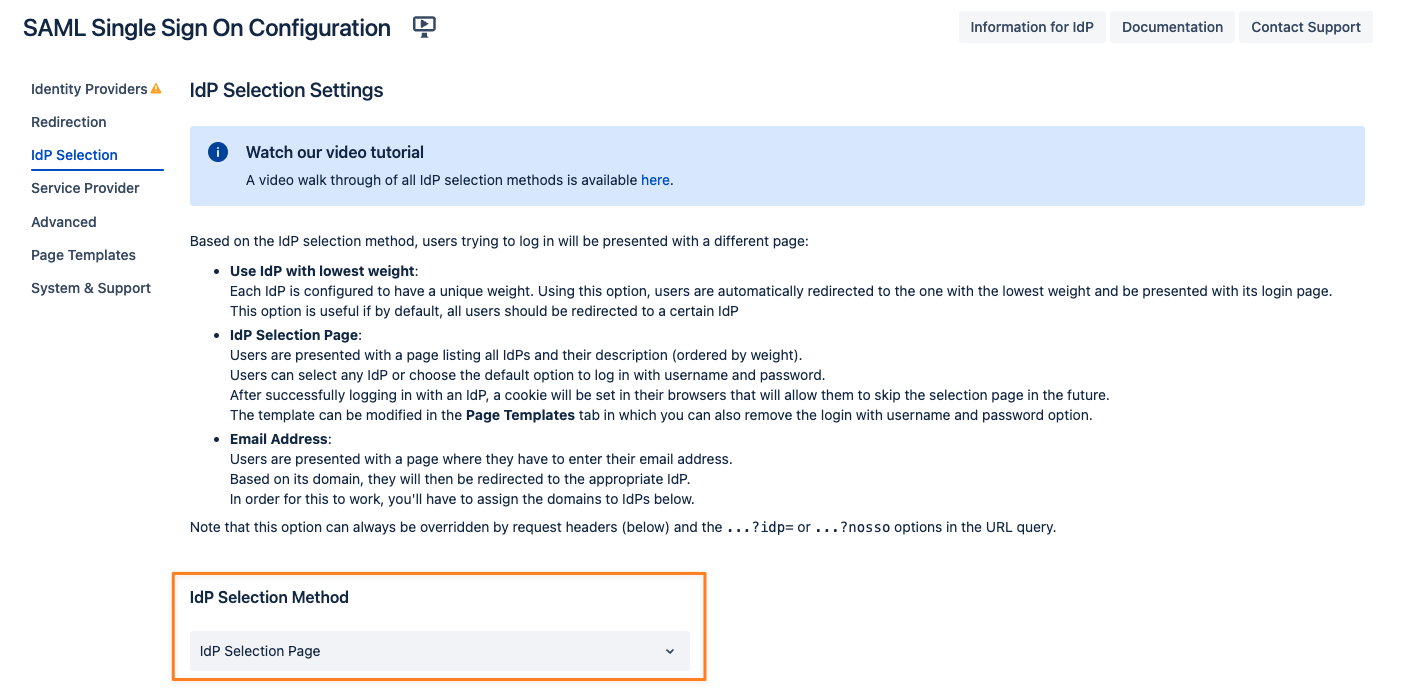Select the IdP Selection sidebar tab
This screenshot has width=1409, height=694.
[x=74, y=155]
